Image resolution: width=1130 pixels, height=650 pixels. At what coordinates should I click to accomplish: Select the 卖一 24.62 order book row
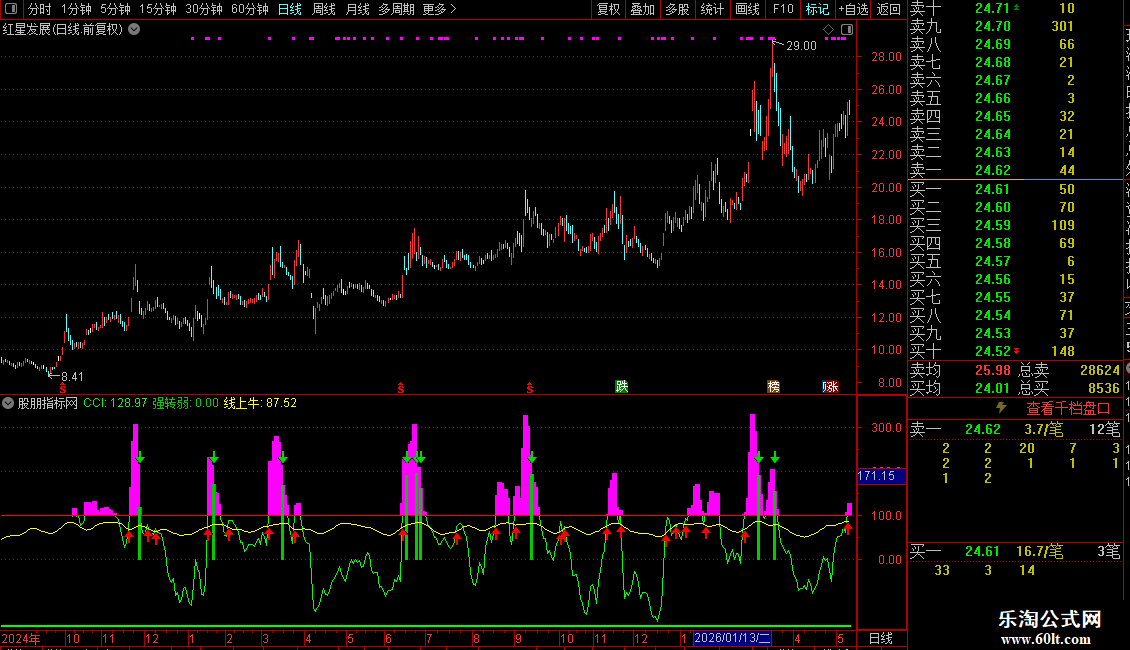1015,170
